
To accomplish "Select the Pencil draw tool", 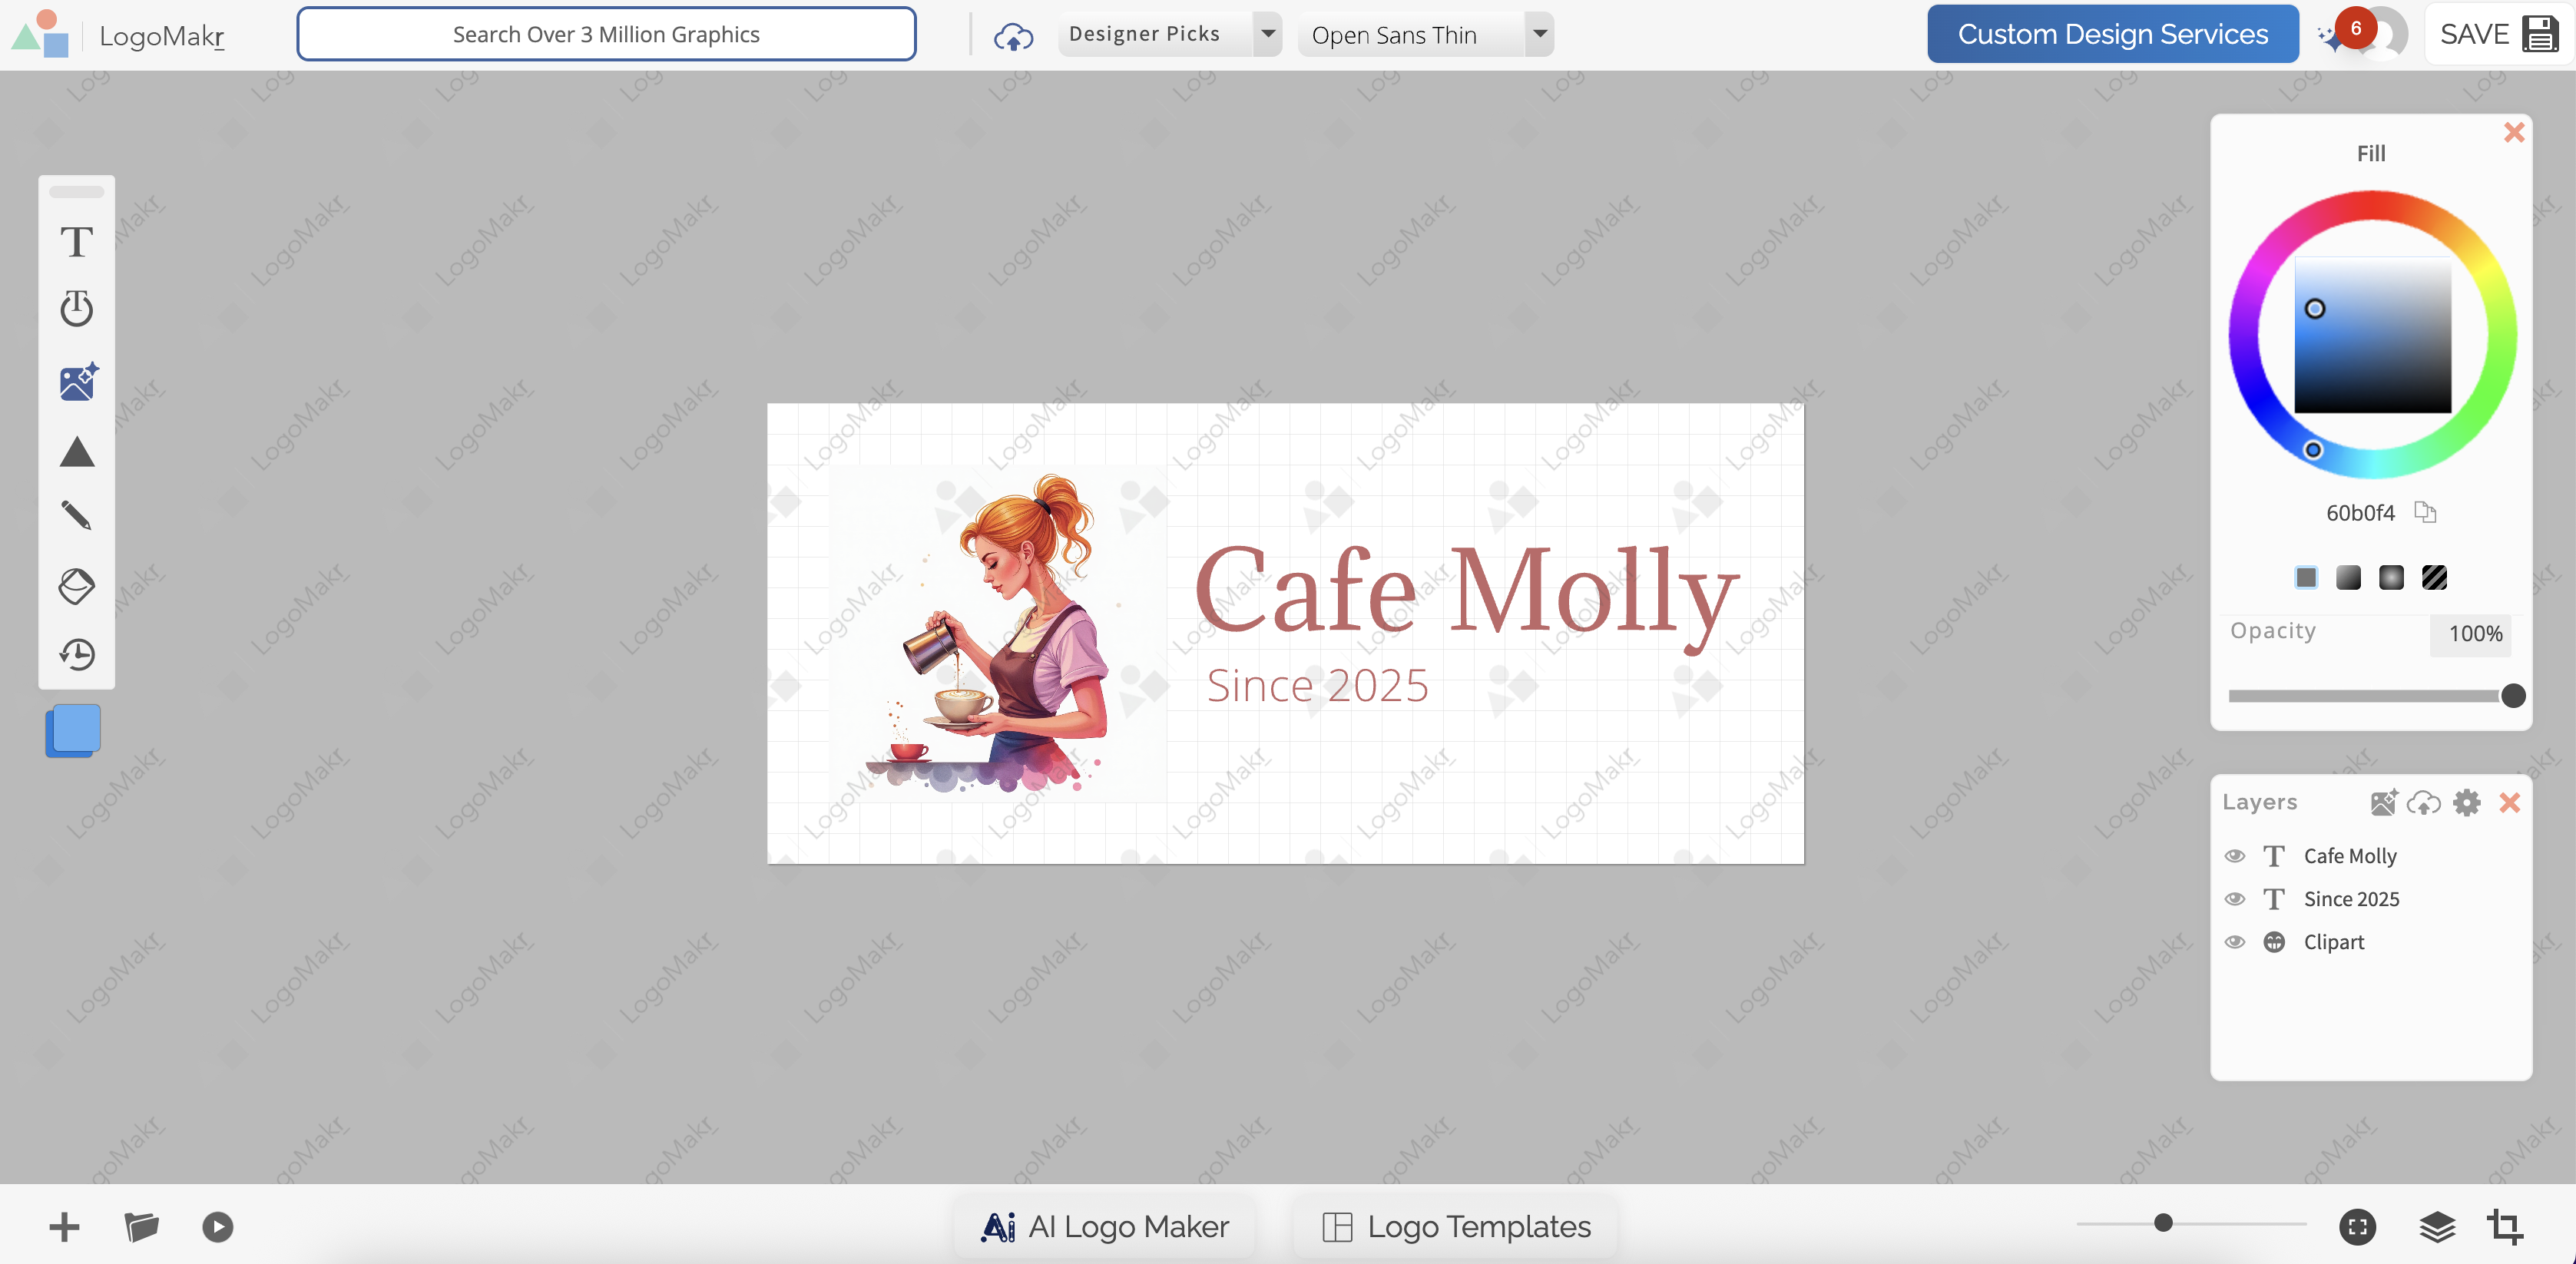I will (76, 515).
